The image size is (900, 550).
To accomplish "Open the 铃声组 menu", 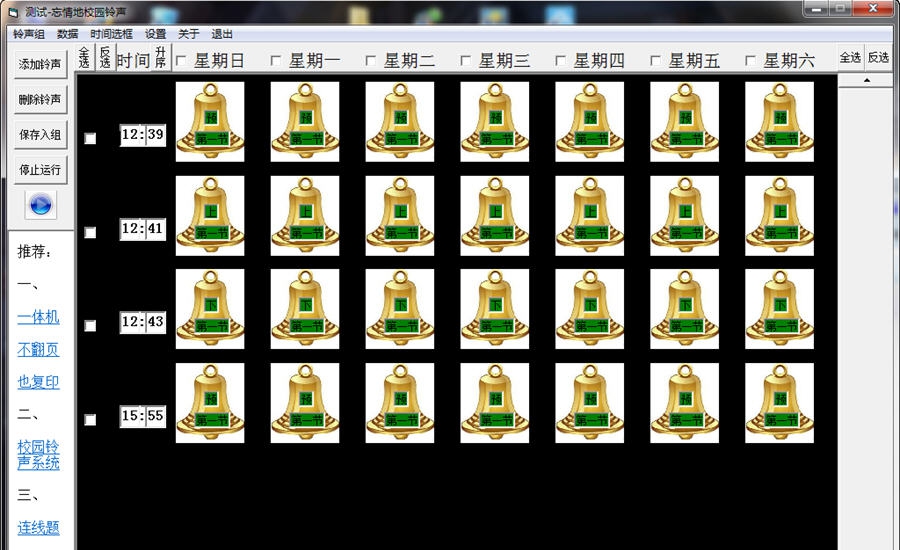I will 29,34.
